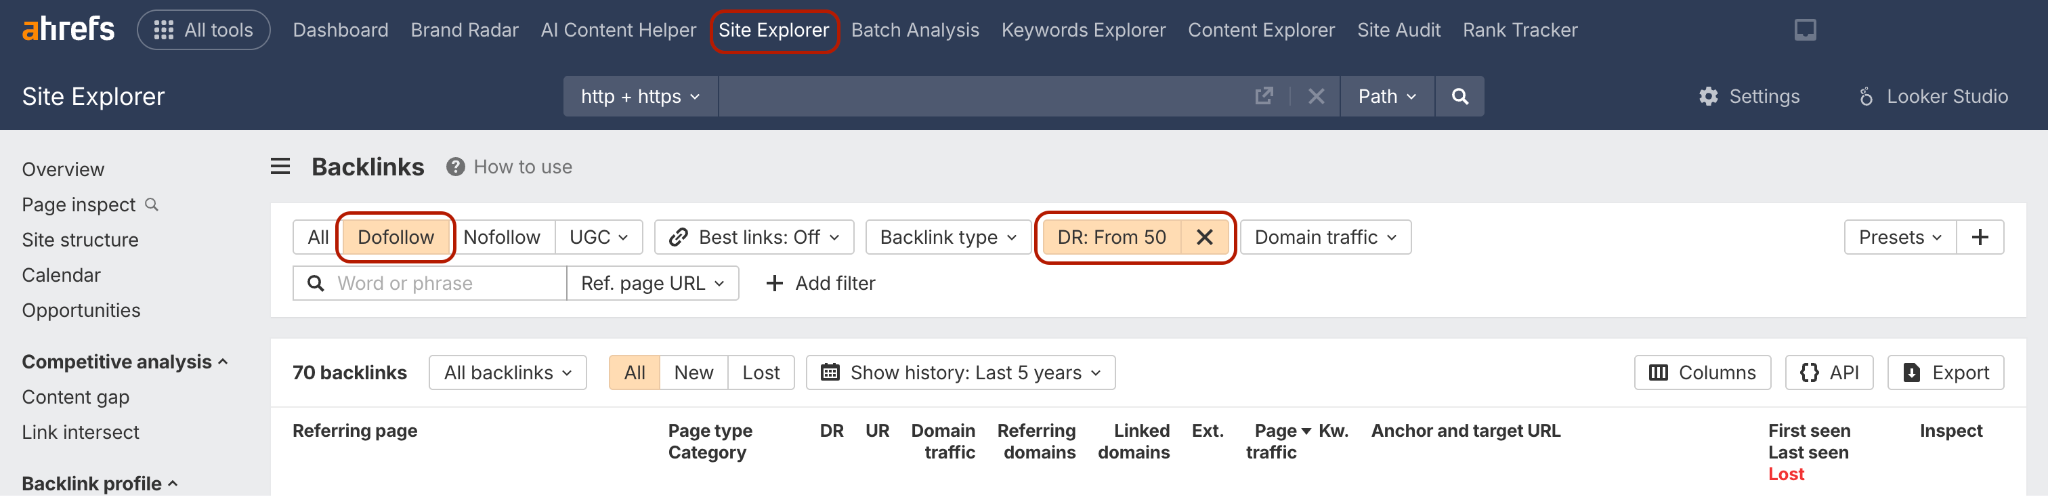Select the All link-type filter
The image size is (2048, 496).
tap(318, 237)
